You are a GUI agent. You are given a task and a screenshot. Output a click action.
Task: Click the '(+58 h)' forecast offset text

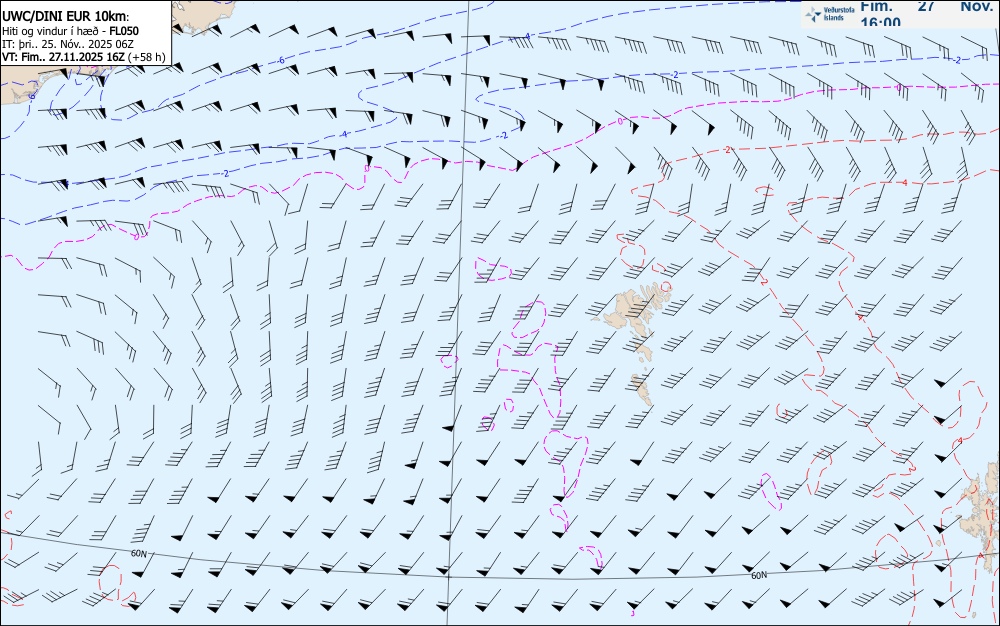[x=147, y=57]
